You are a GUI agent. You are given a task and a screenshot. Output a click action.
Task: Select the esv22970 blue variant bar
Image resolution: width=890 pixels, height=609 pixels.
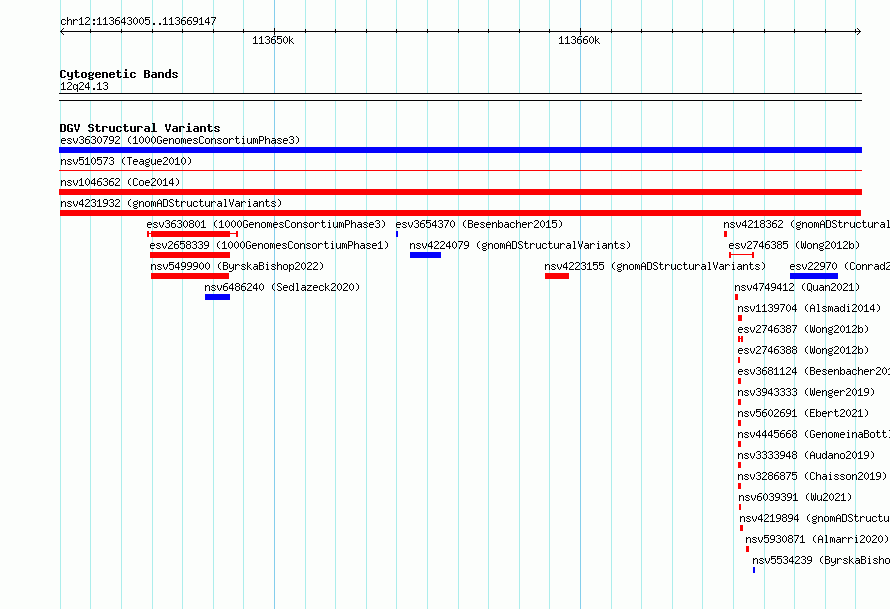point(814,276)
